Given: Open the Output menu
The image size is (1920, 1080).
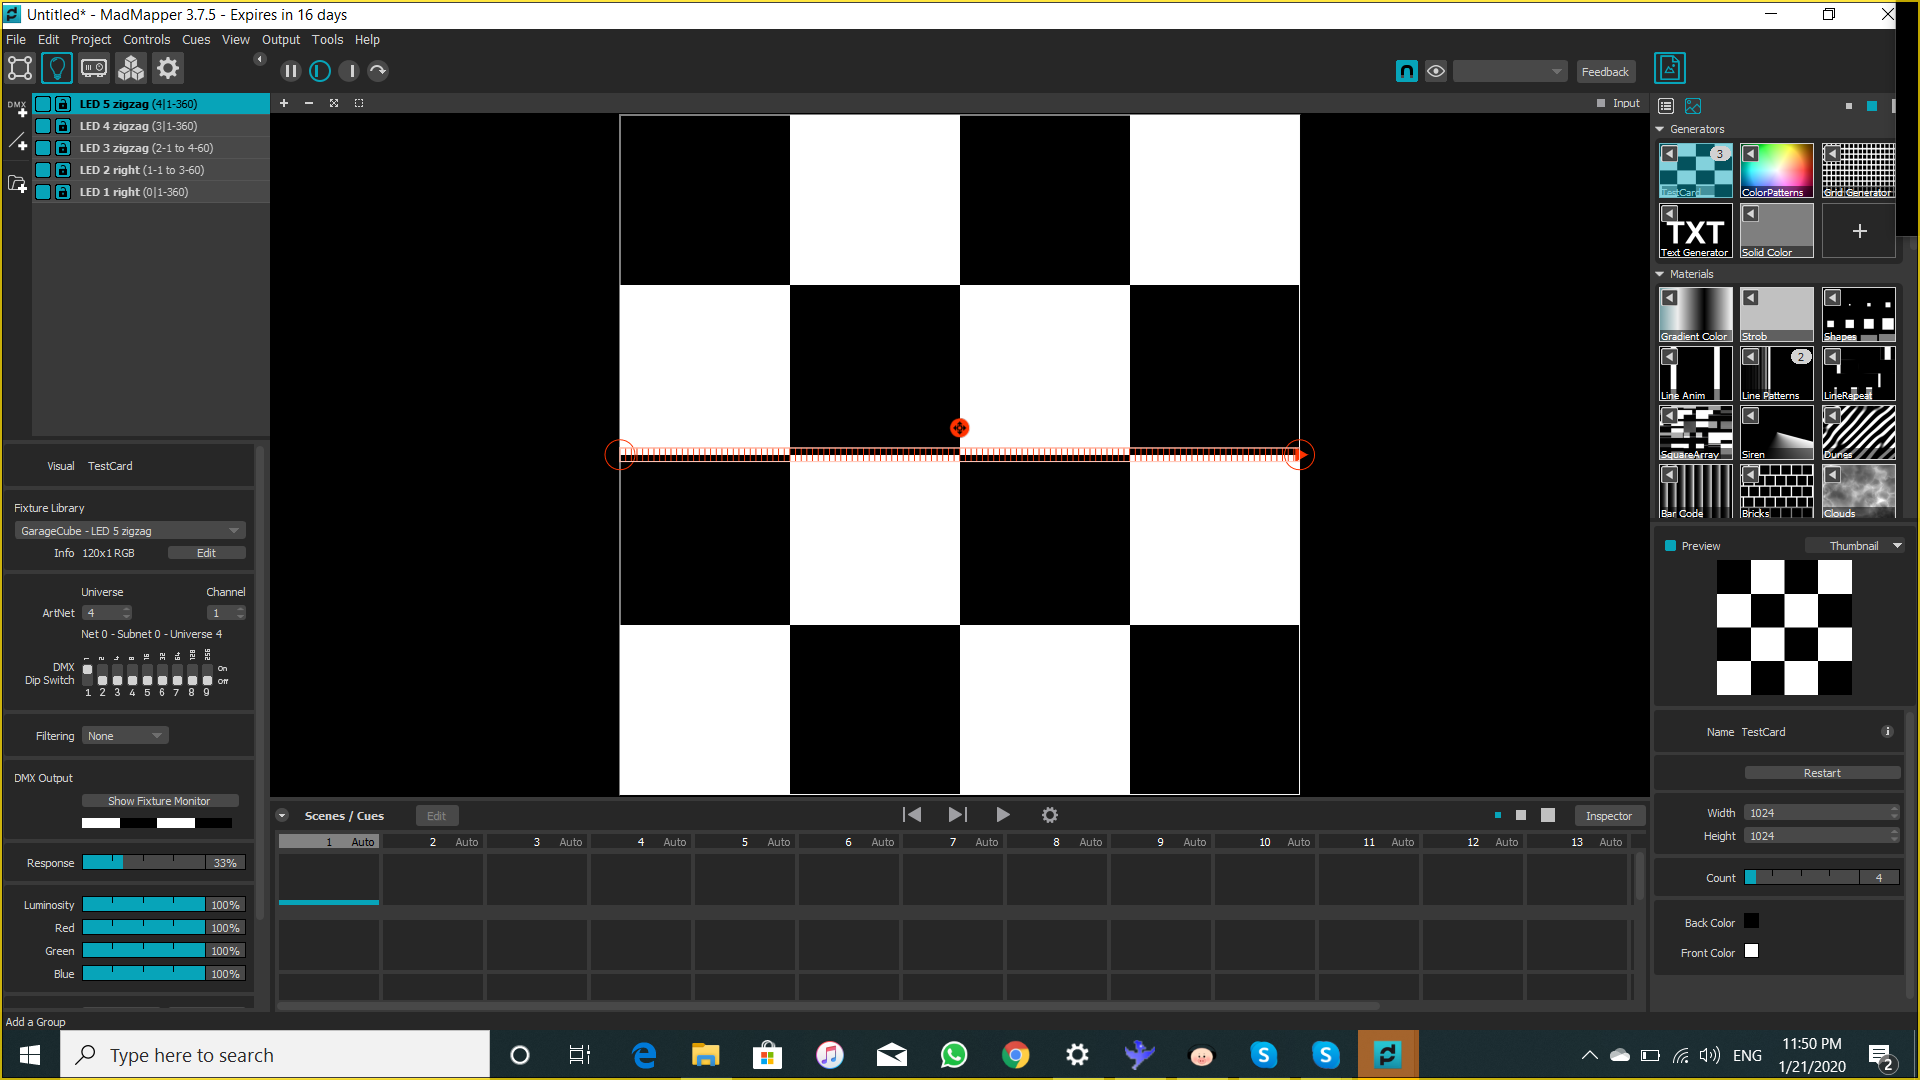Looking at the screenshot, I should pyautogui.click(x=281, y=38).
